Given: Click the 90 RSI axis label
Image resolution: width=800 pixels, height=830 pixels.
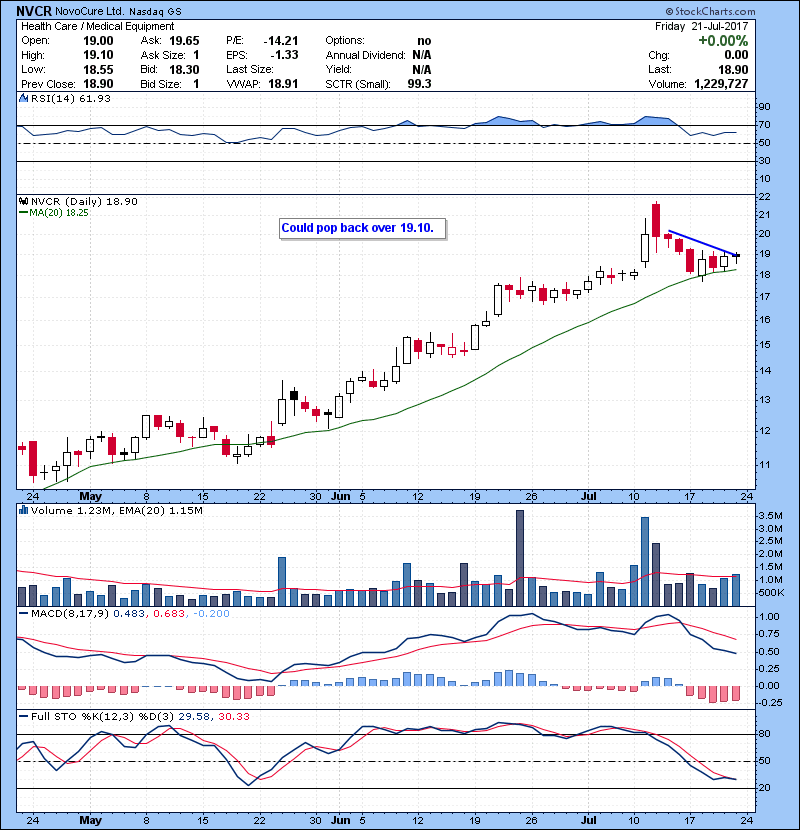Looking at the screenshot, I should tap(765, 107).
